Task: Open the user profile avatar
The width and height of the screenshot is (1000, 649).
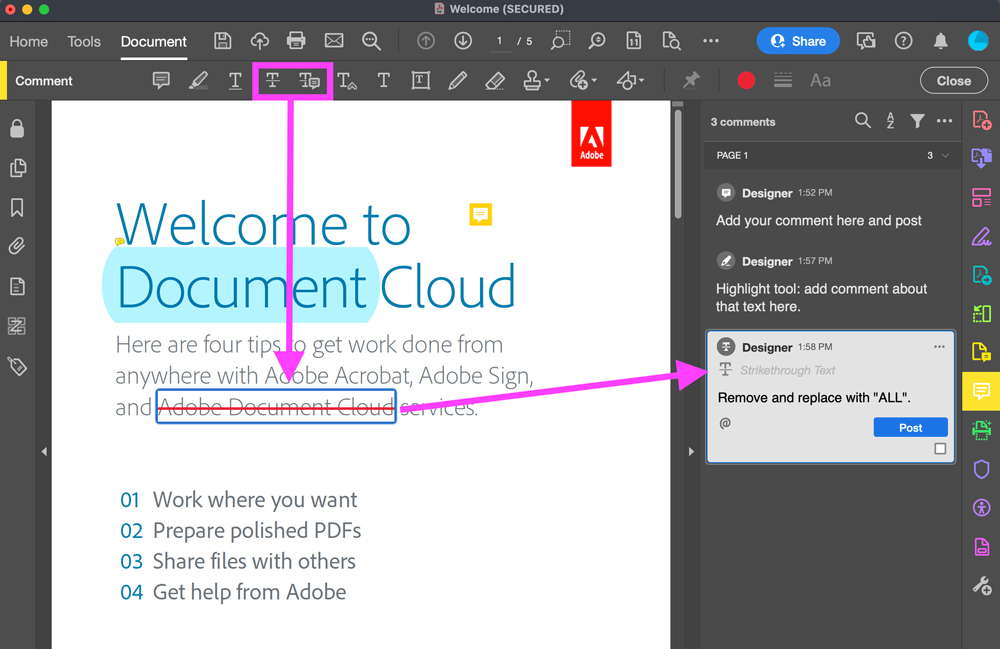Action: (978, 41)
